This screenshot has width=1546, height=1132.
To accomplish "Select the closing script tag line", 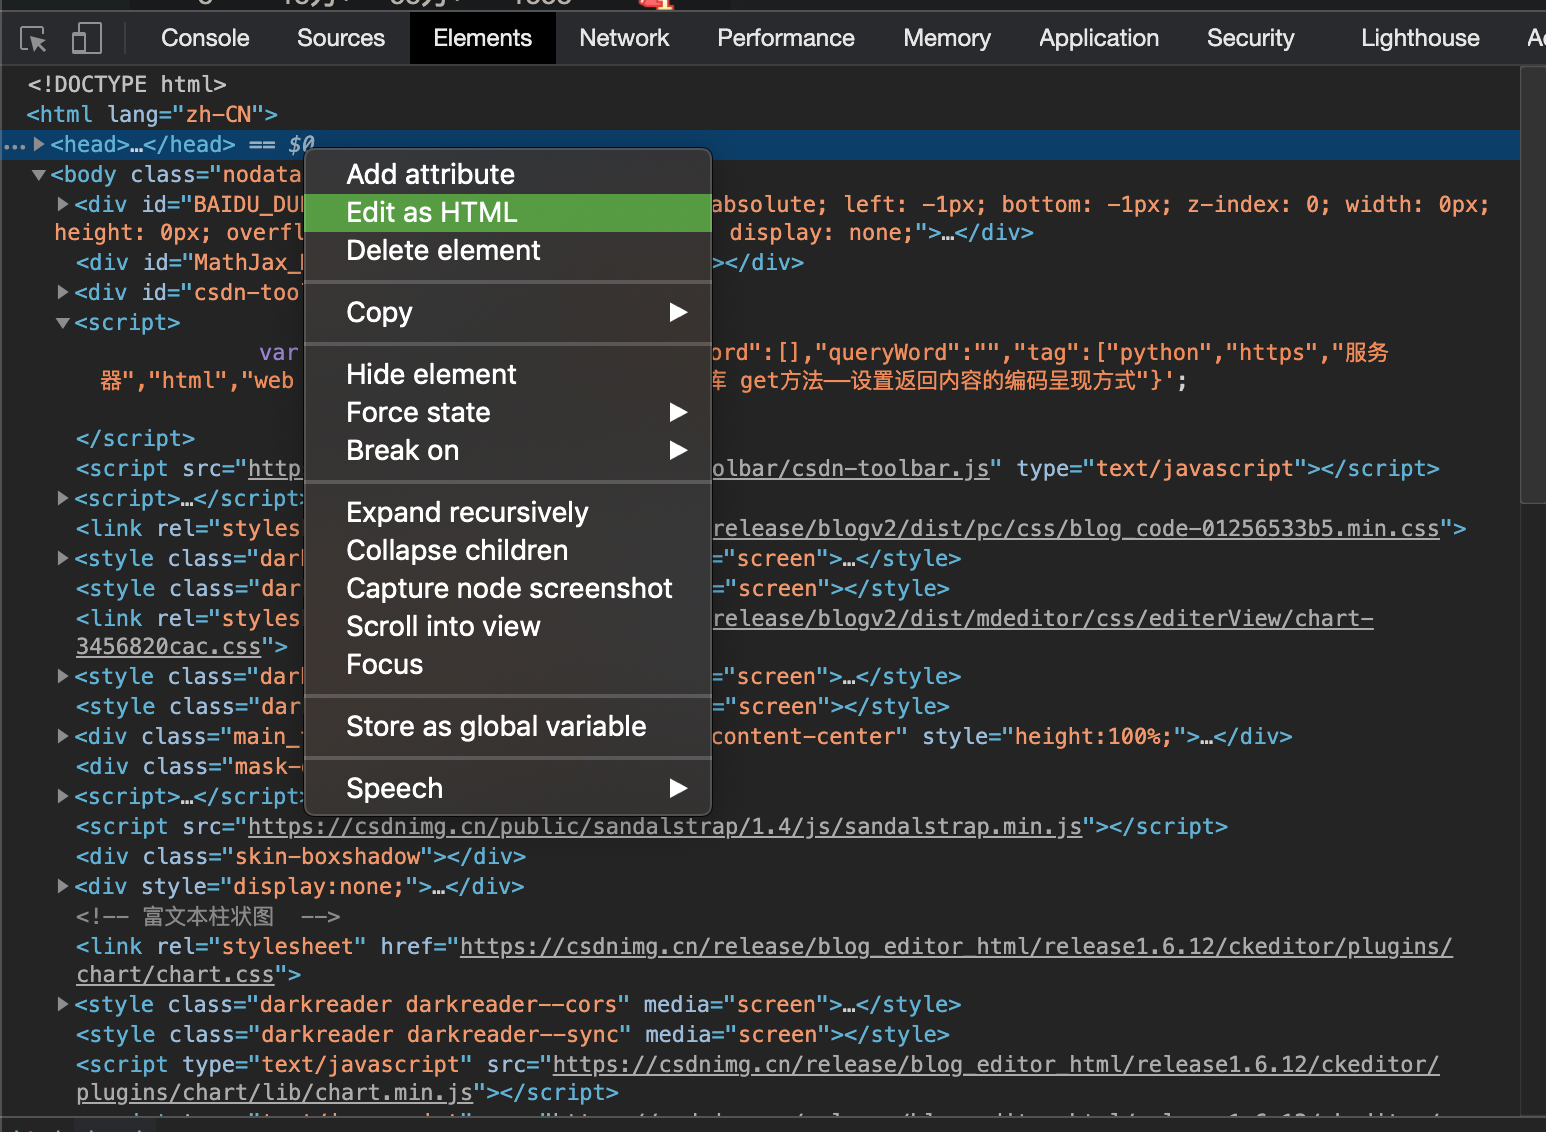I will tap(135, 438).
